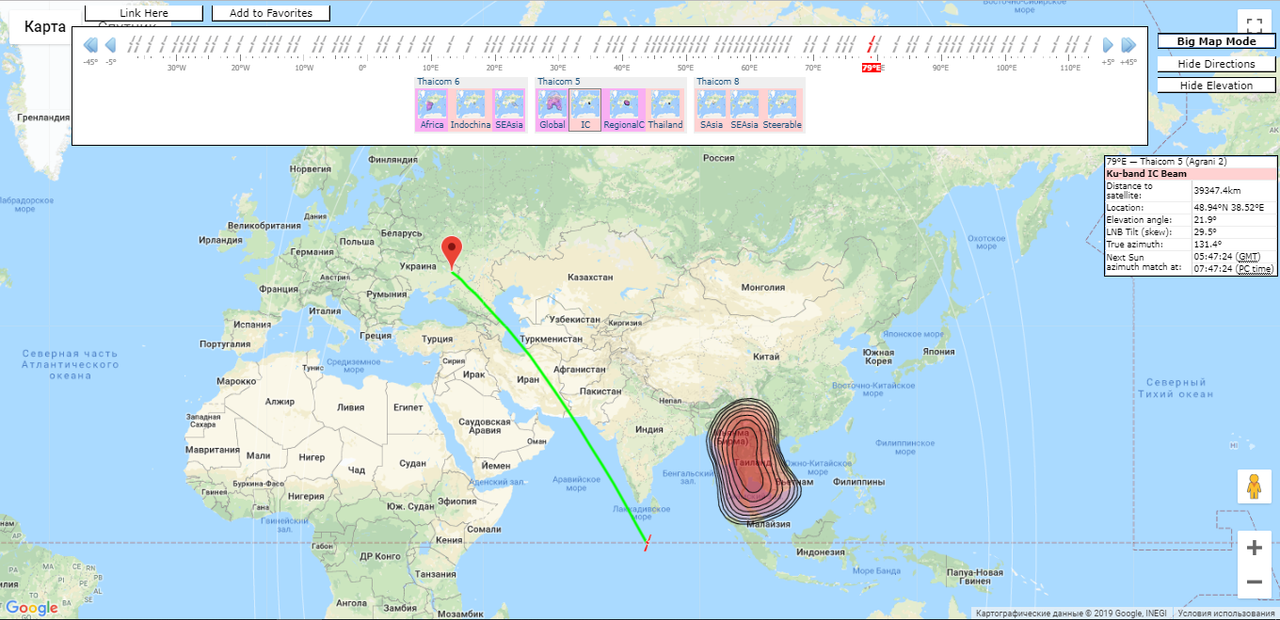Click the 100°E longitude label on ruler
This screenshot has width=1280, height=620.
pos(1005,68)
